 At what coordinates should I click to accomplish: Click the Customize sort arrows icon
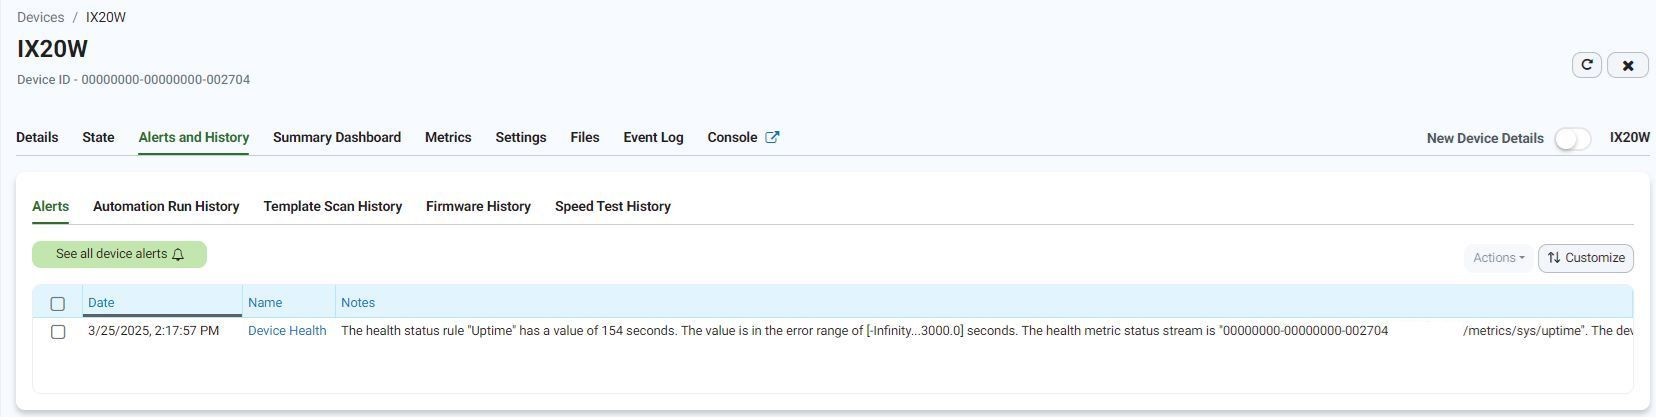coord(1554,258)
